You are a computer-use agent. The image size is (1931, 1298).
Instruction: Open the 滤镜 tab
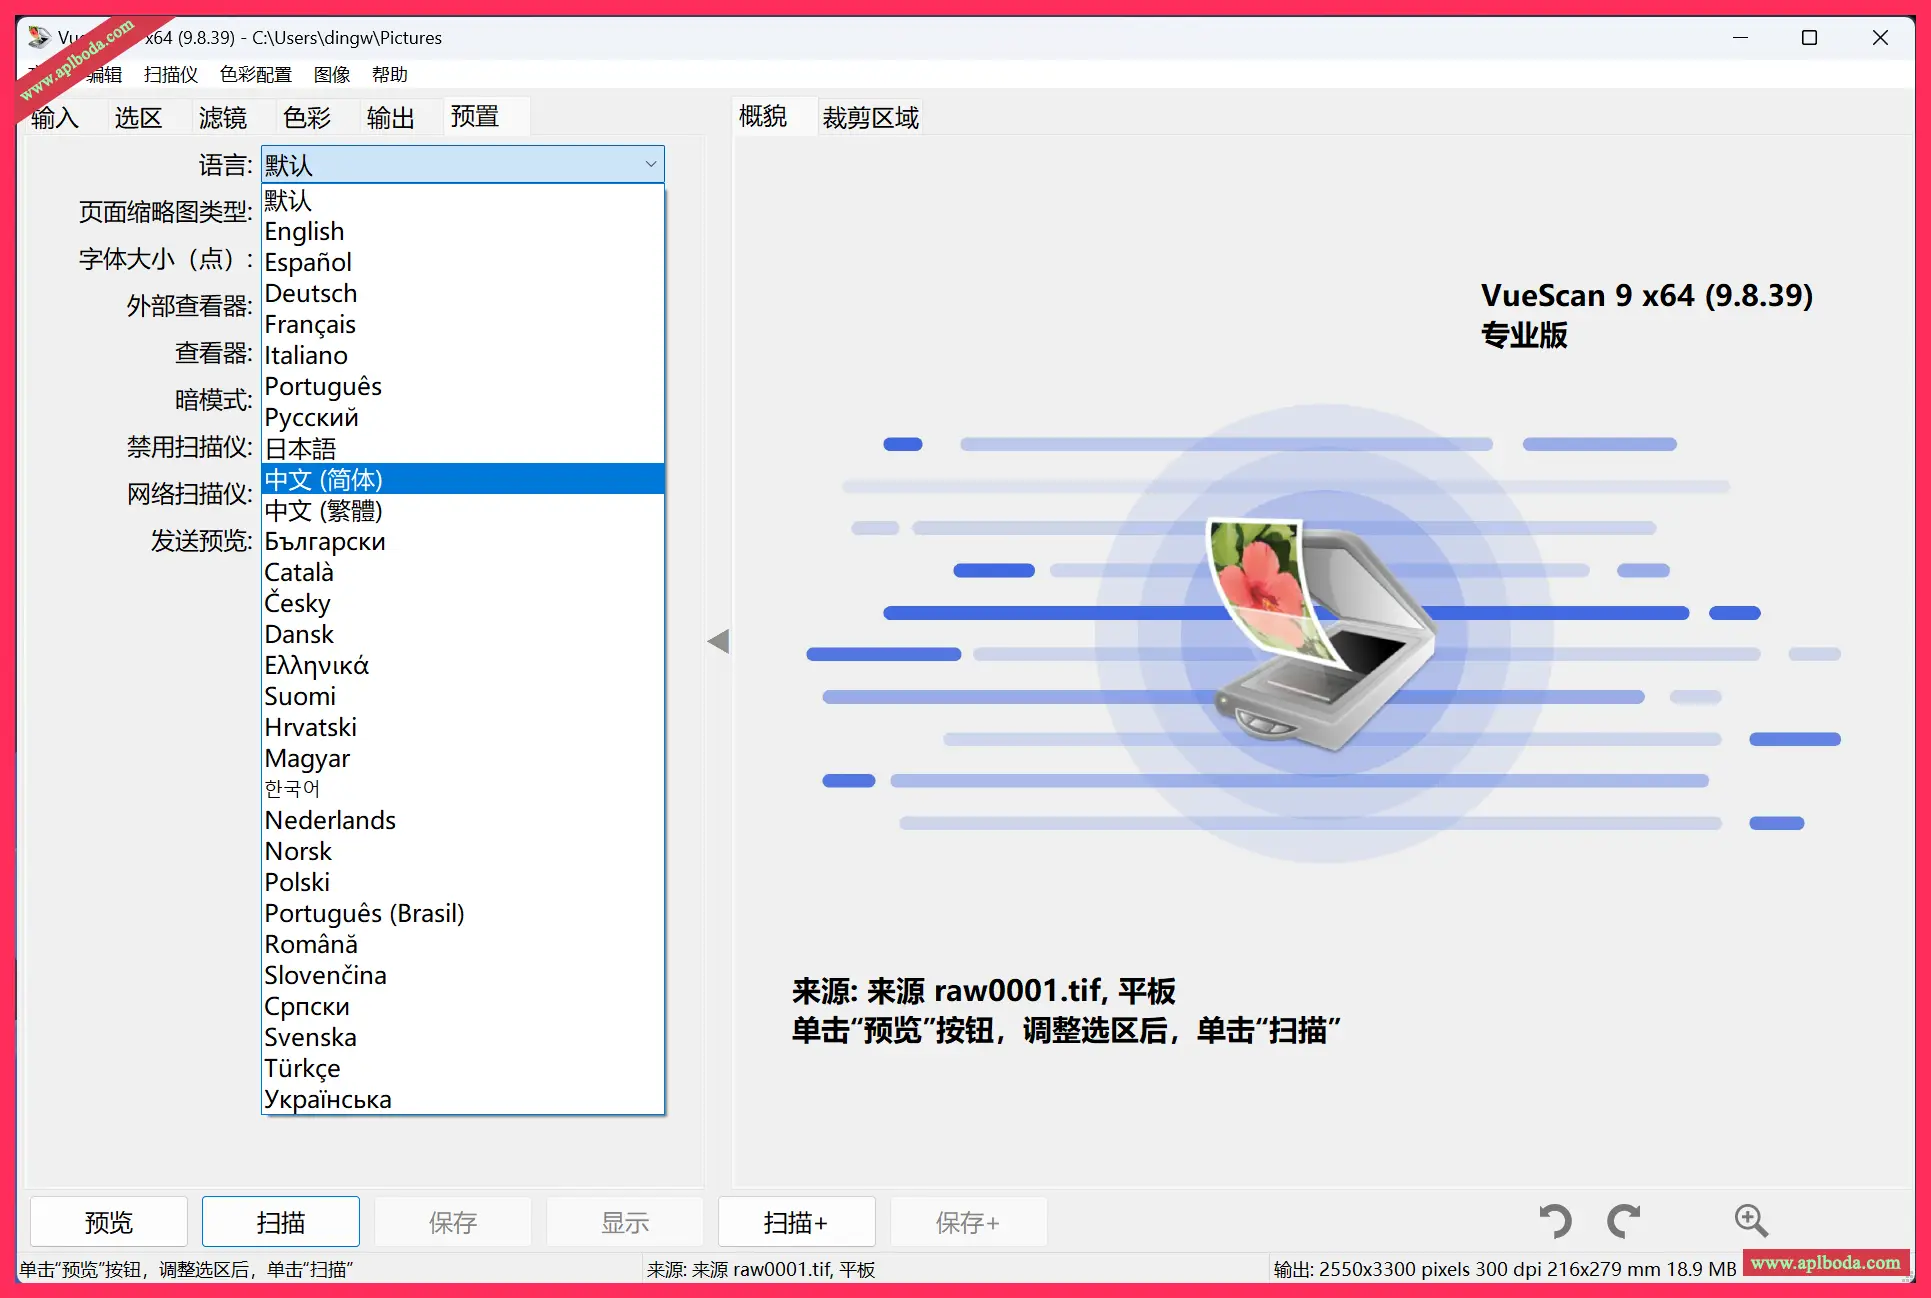coord(222,118)
